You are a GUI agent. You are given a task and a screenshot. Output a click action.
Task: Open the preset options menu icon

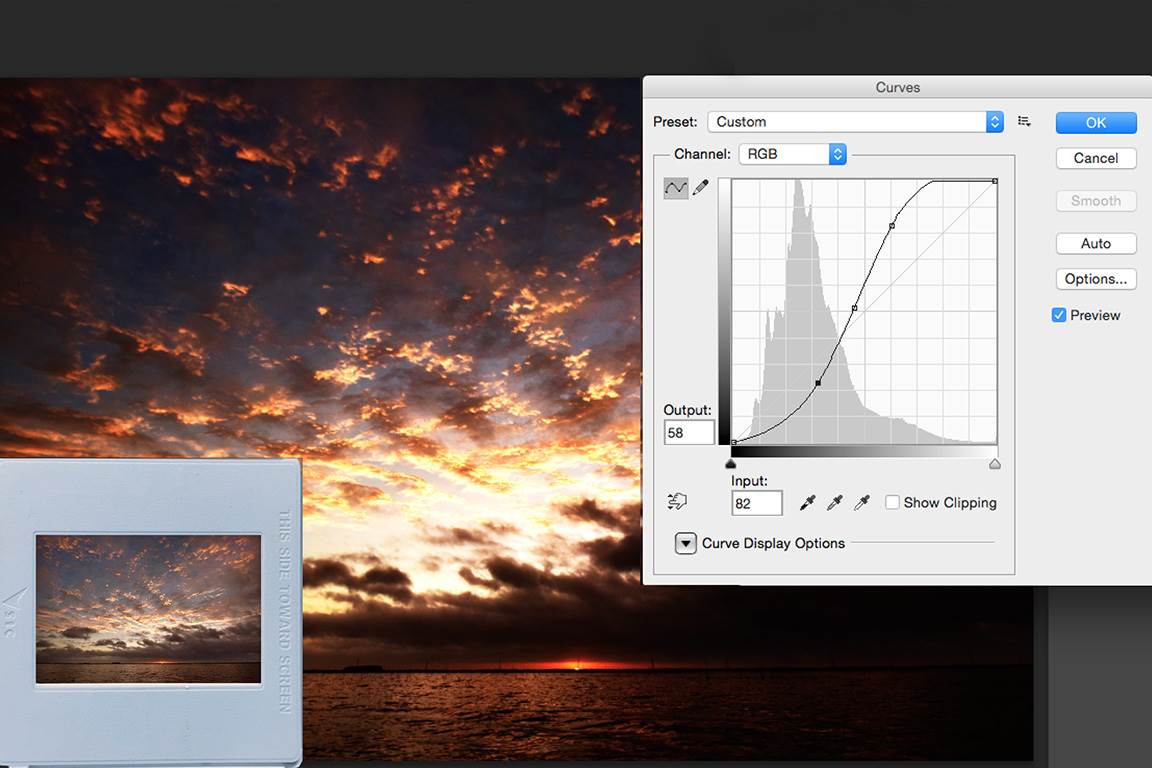tap(1024, 121)
